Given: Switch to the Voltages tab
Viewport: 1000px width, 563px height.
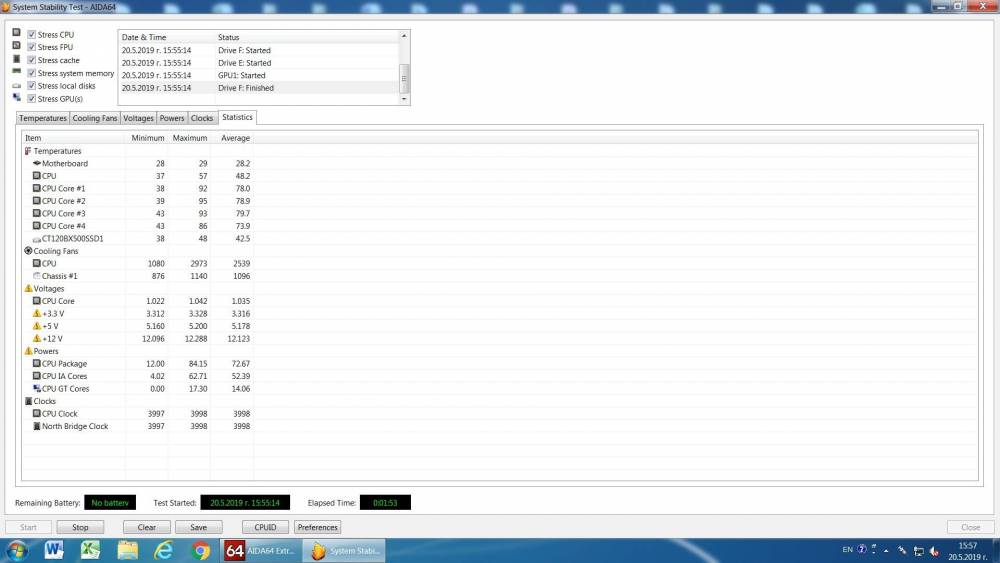Looking at the screenshot, I should [138, 118].
